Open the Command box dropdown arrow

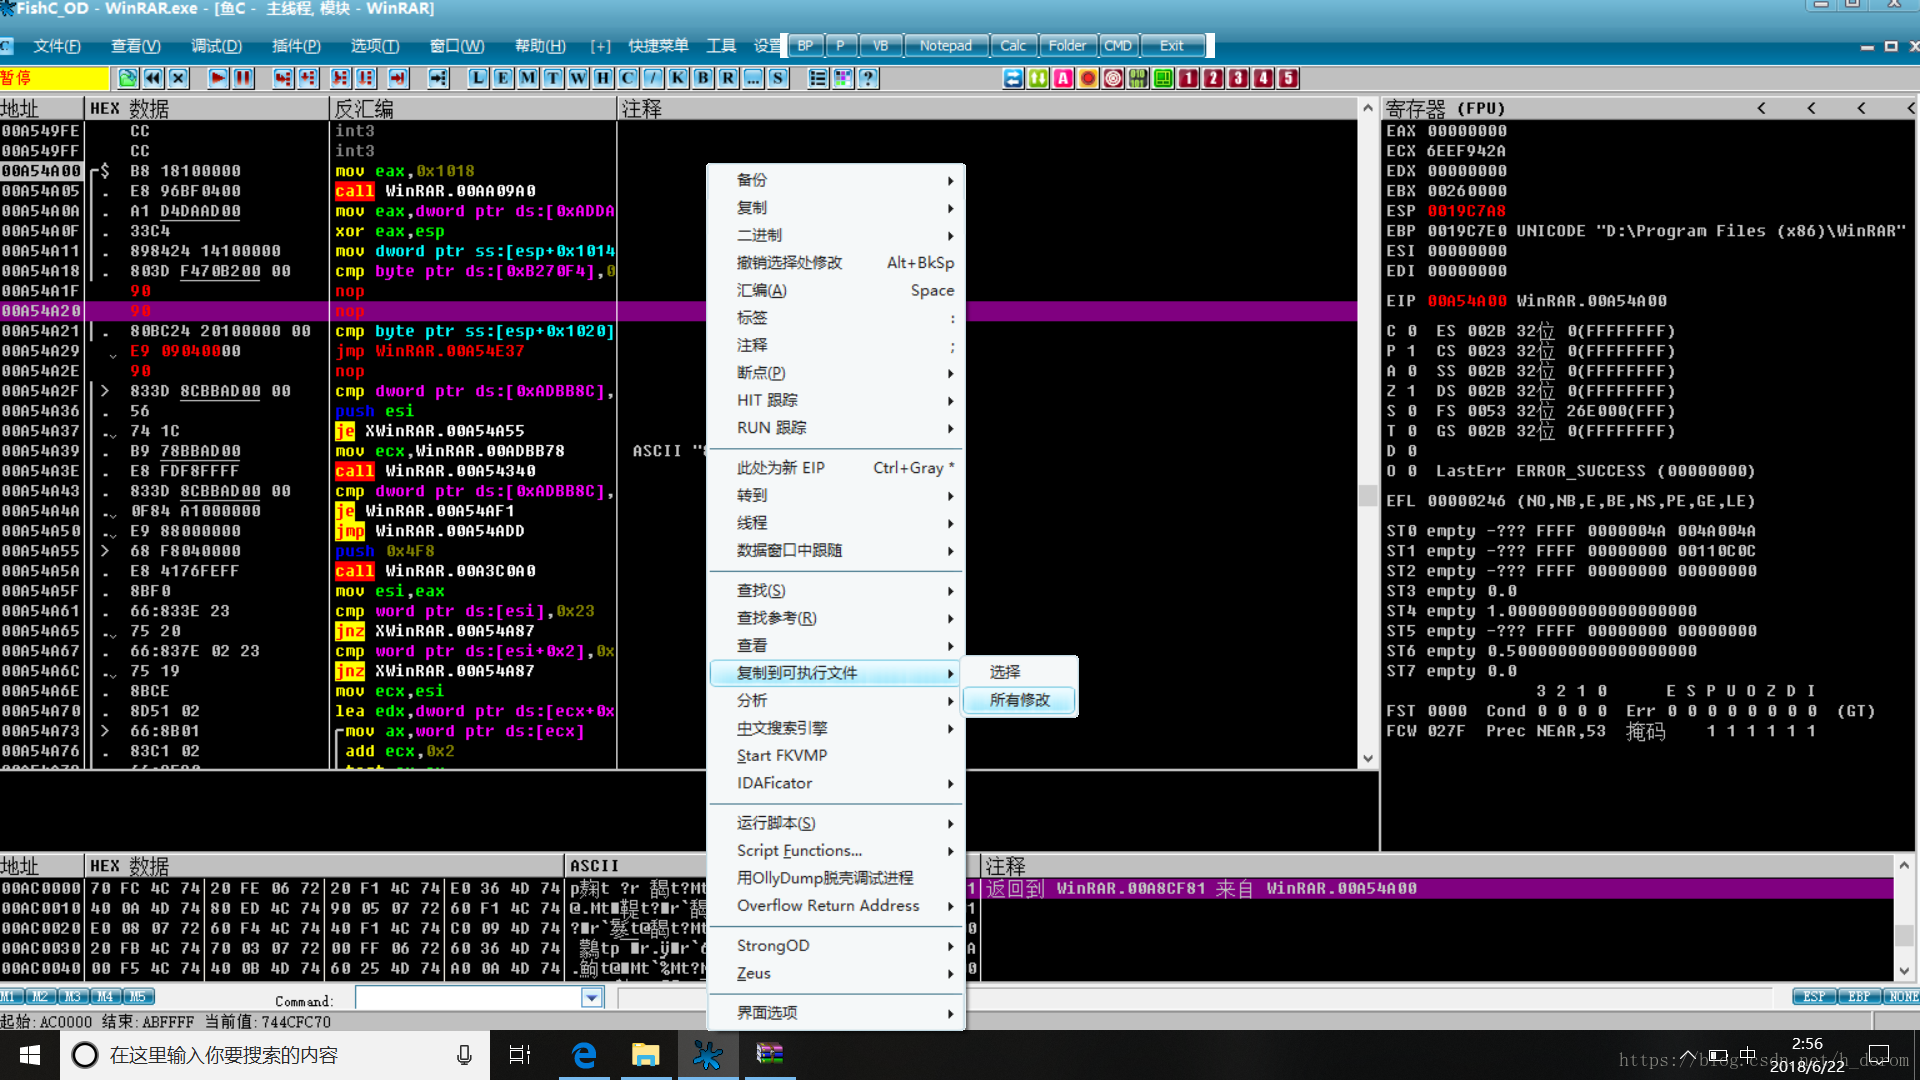592,997
